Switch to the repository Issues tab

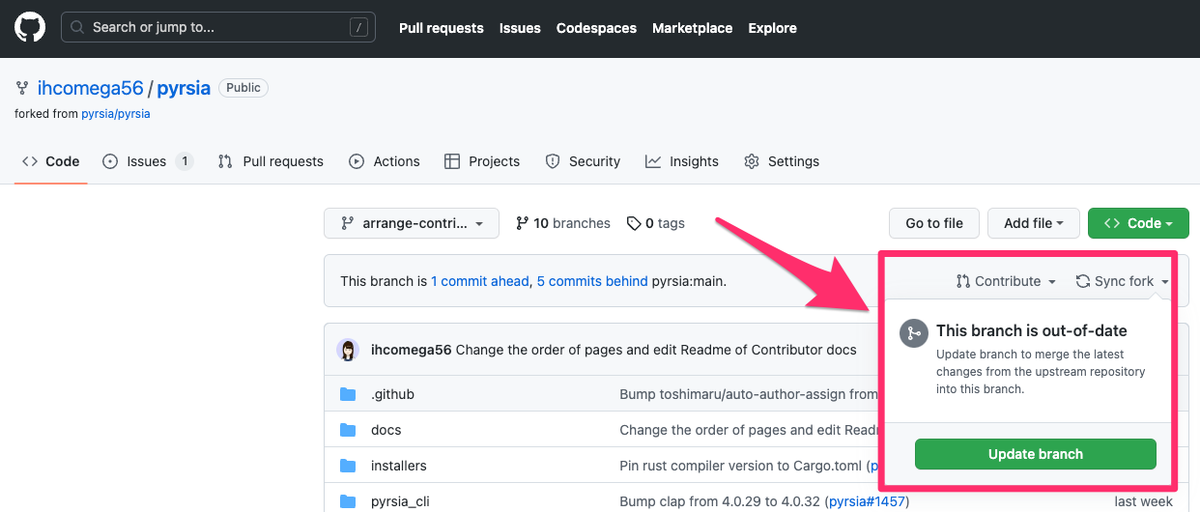148,161
